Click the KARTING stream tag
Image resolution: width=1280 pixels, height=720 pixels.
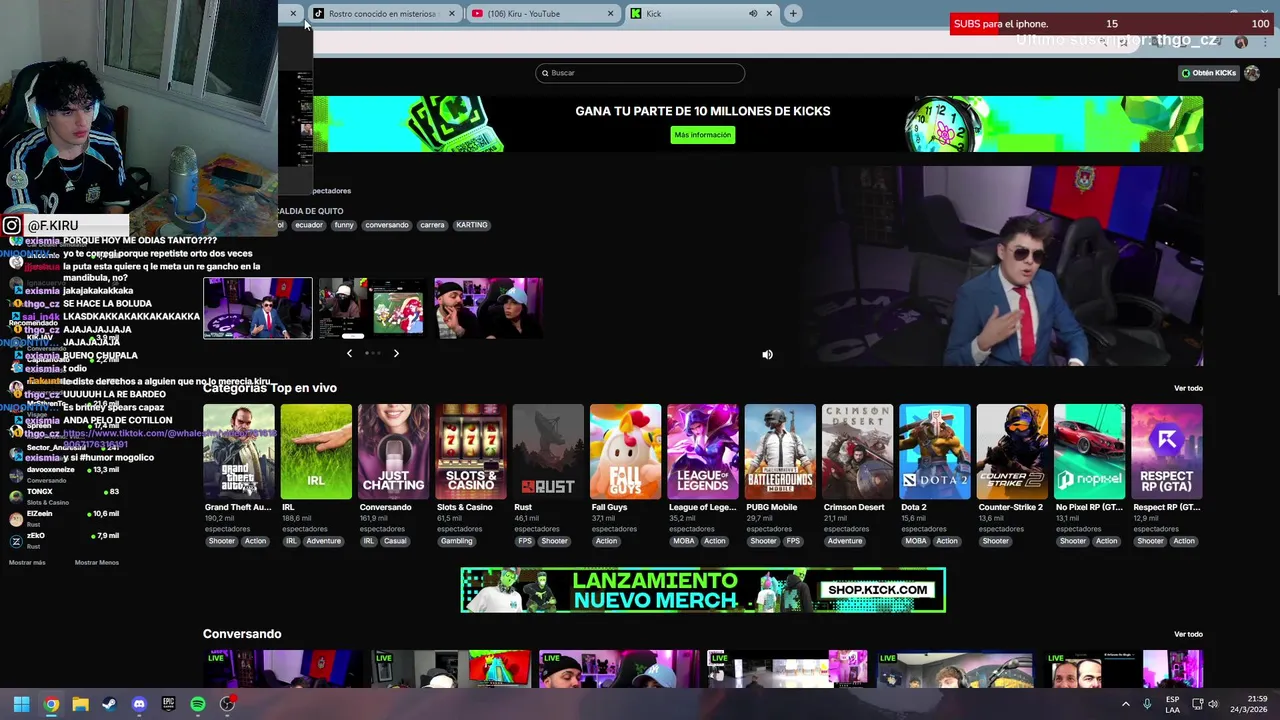pos(472,225)
